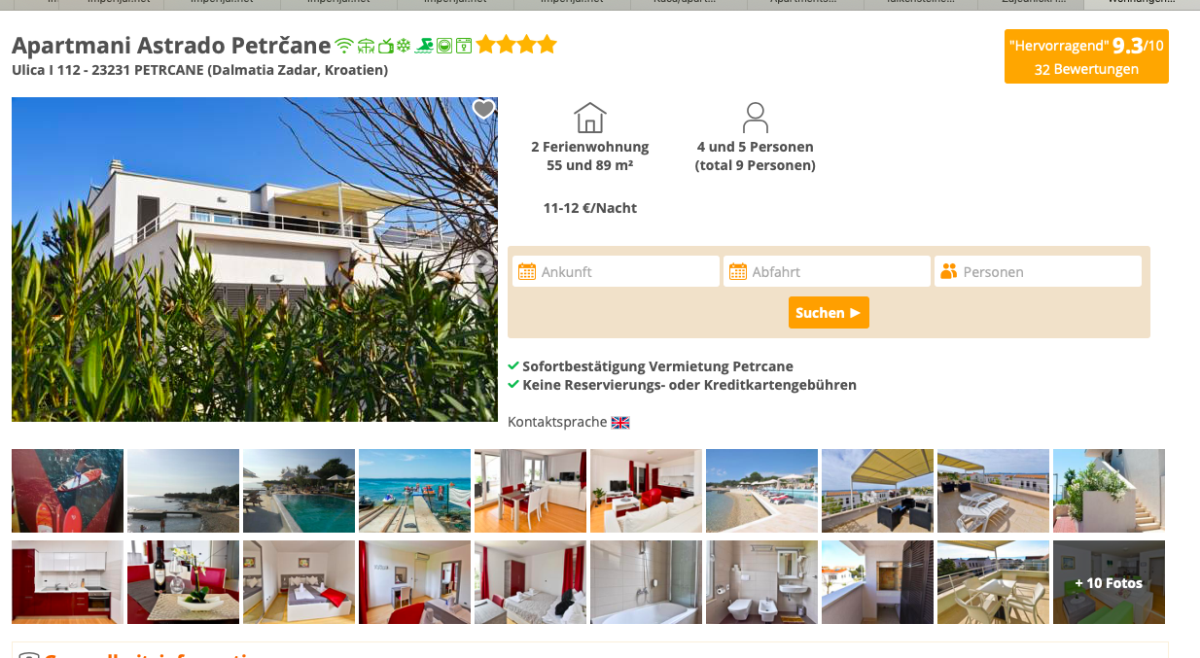Click the Suchen search button

point(828,312)
